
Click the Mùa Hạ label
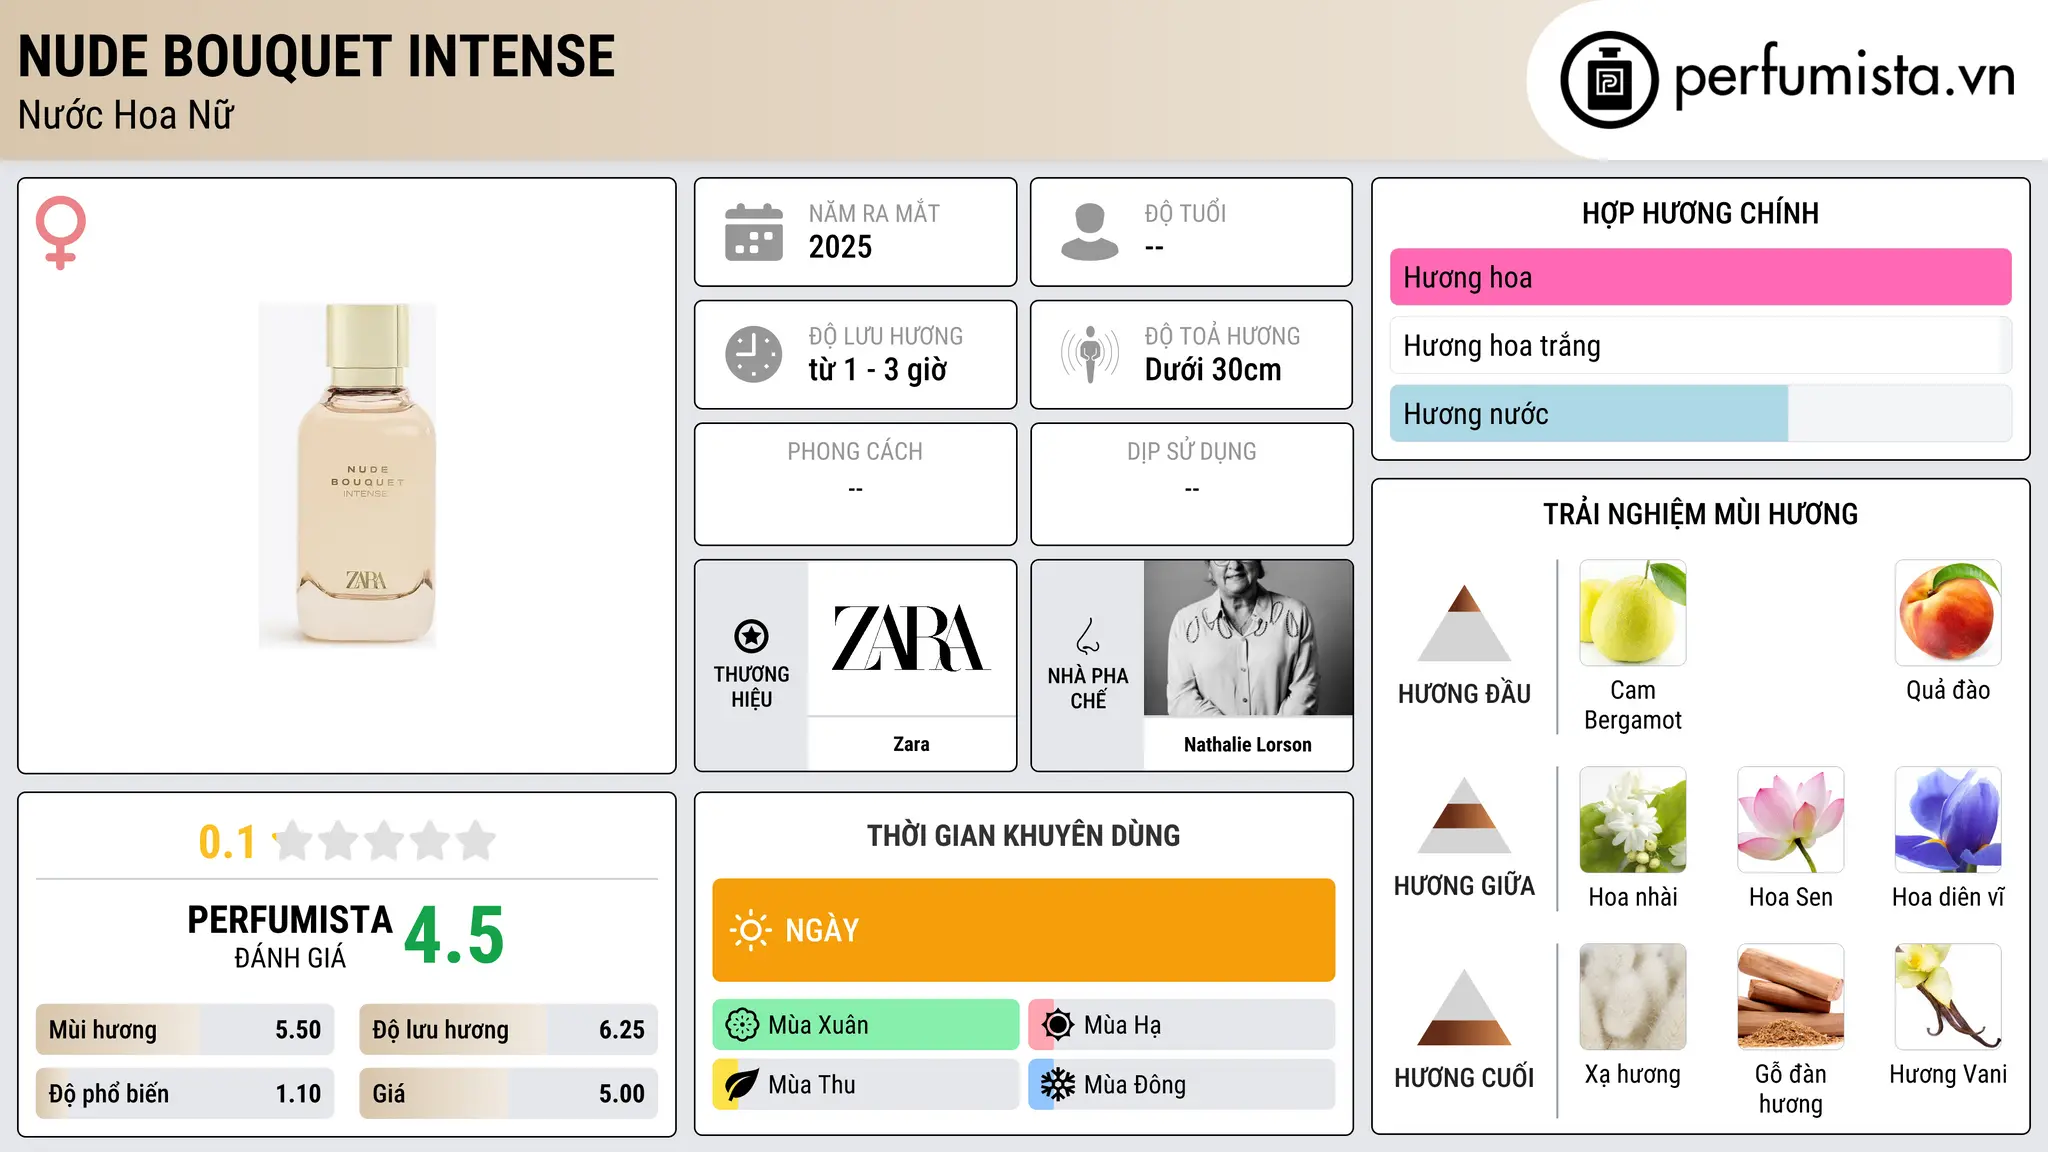click(x=1122, y=1025)
